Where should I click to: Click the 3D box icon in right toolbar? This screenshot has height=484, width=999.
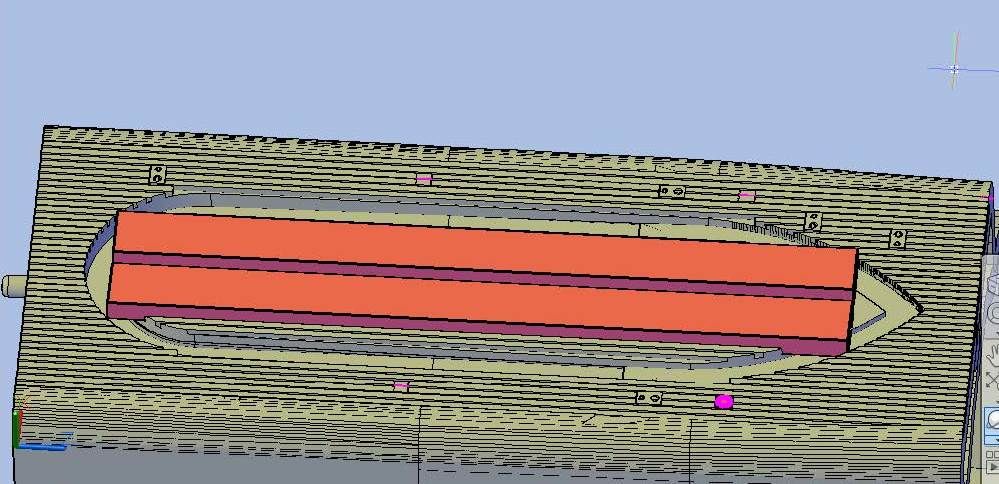coord(992,278)
